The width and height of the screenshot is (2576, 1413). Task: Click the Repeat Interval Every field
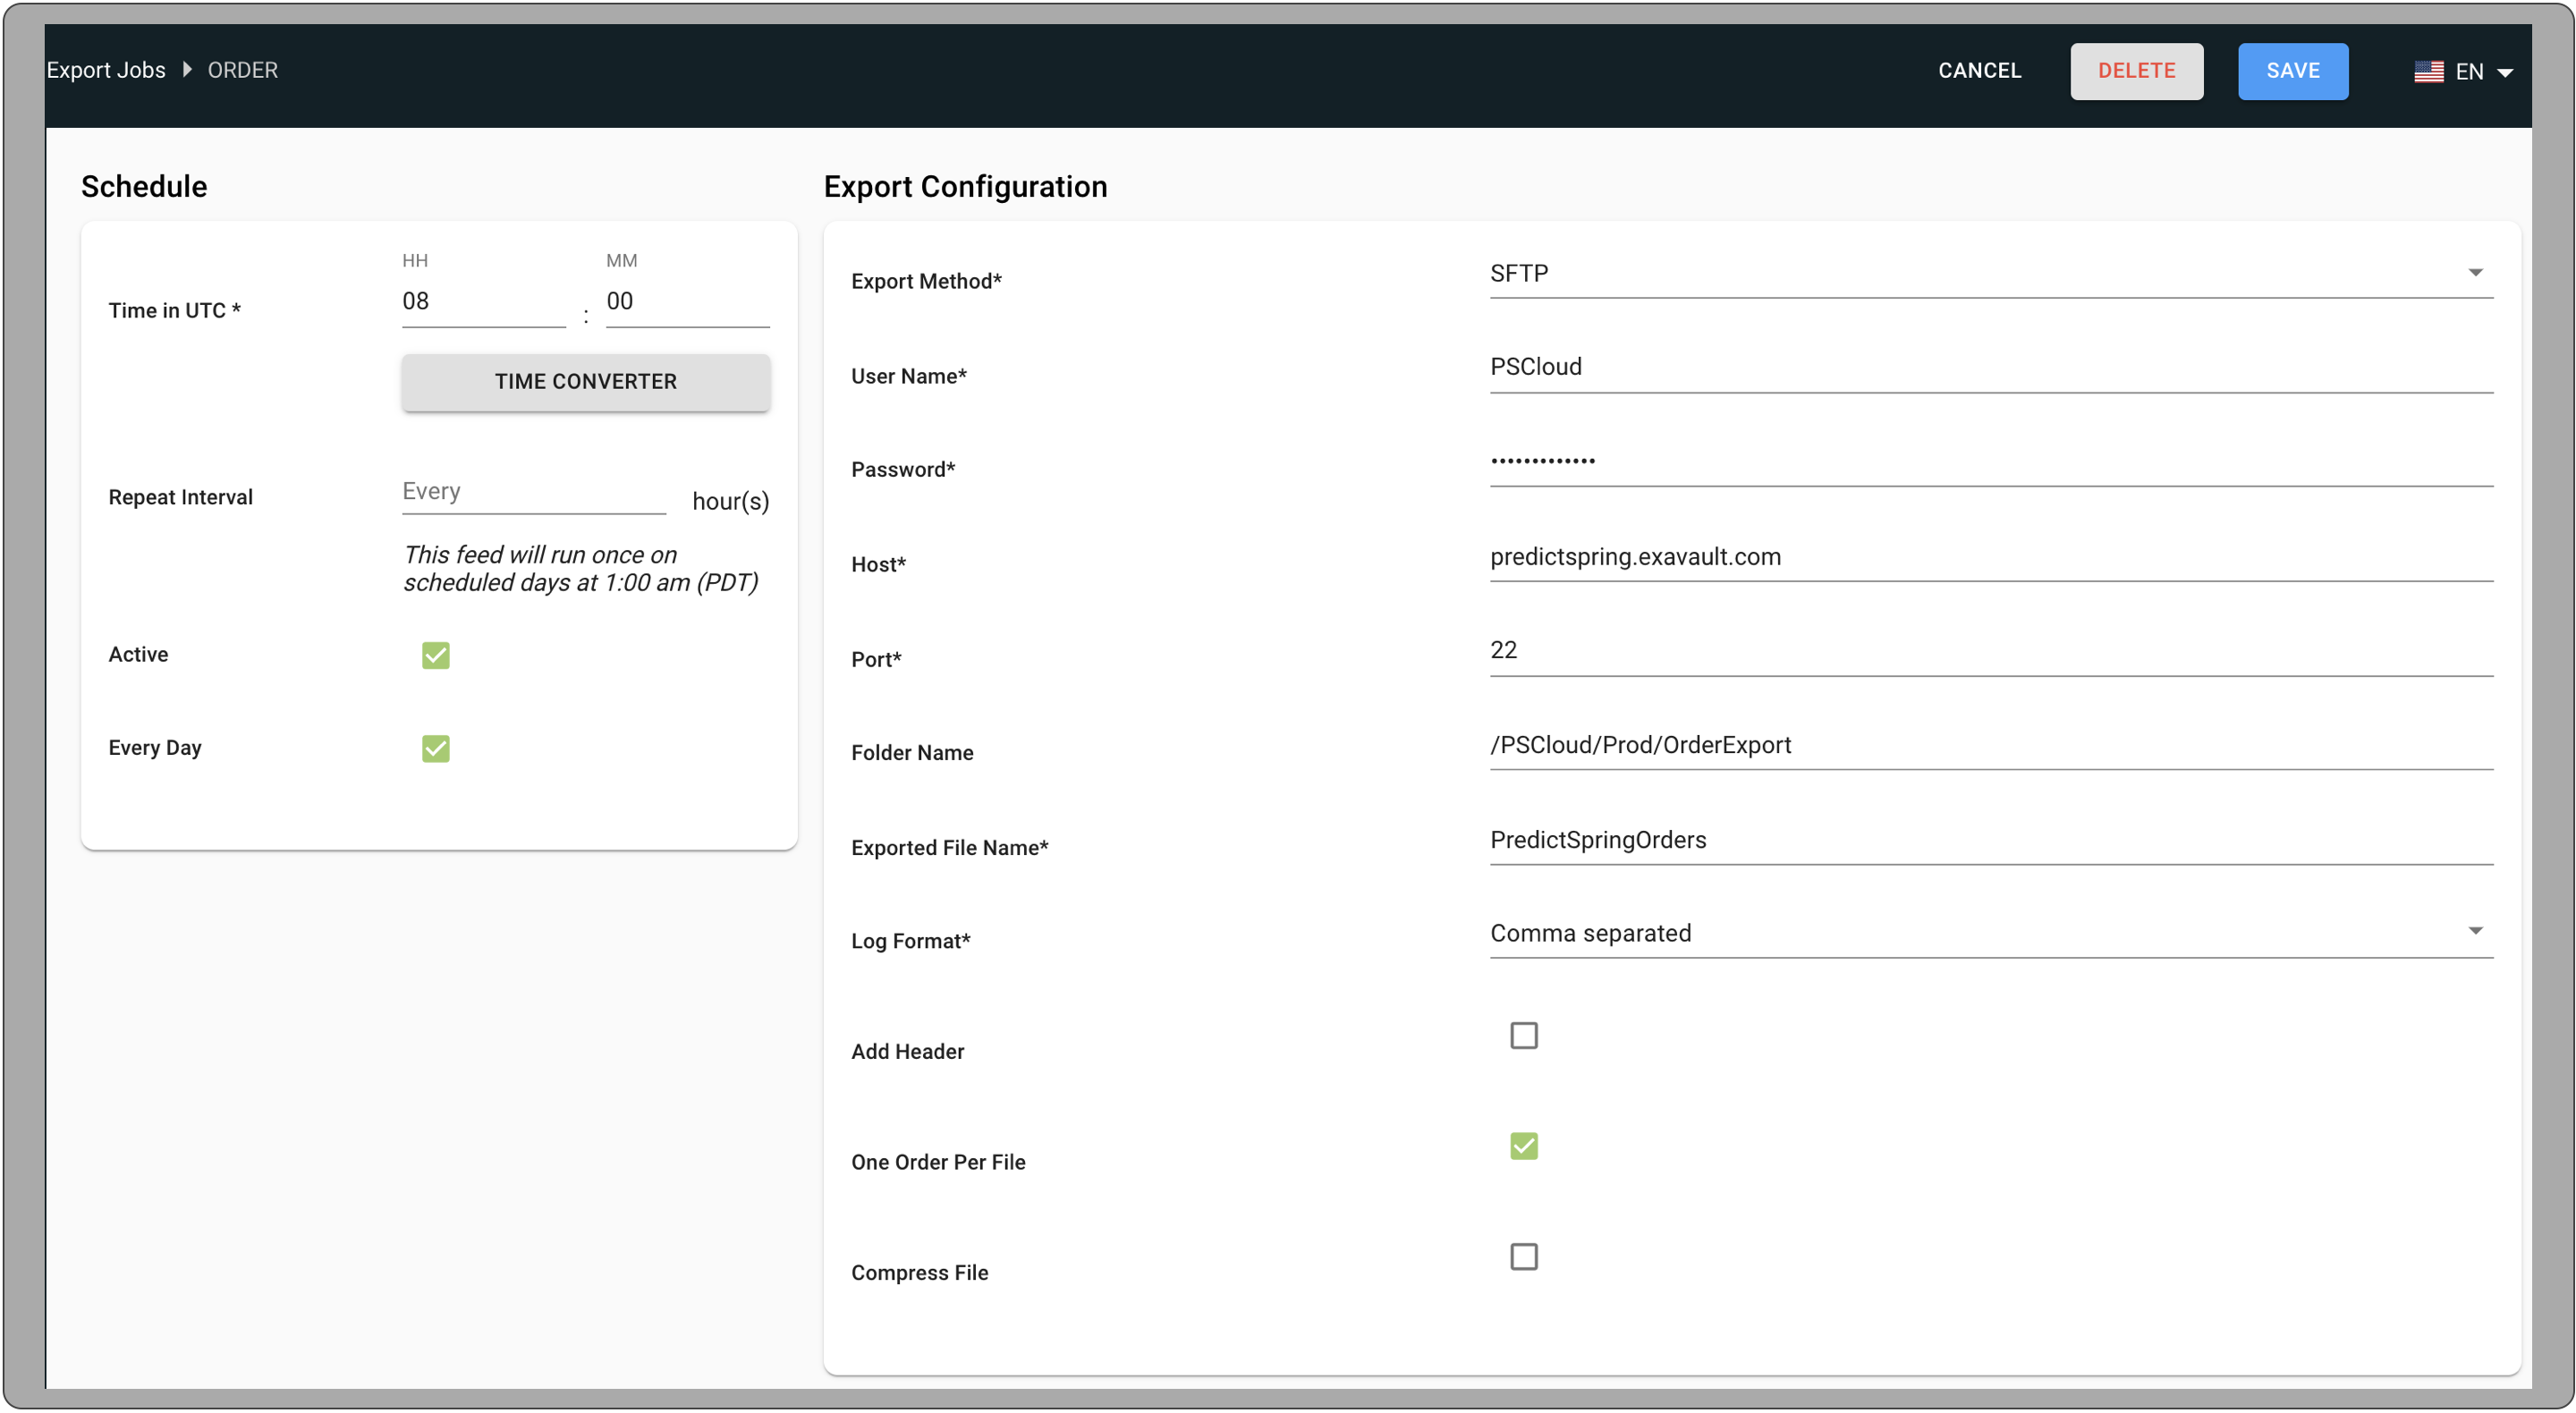coord(532,492)
